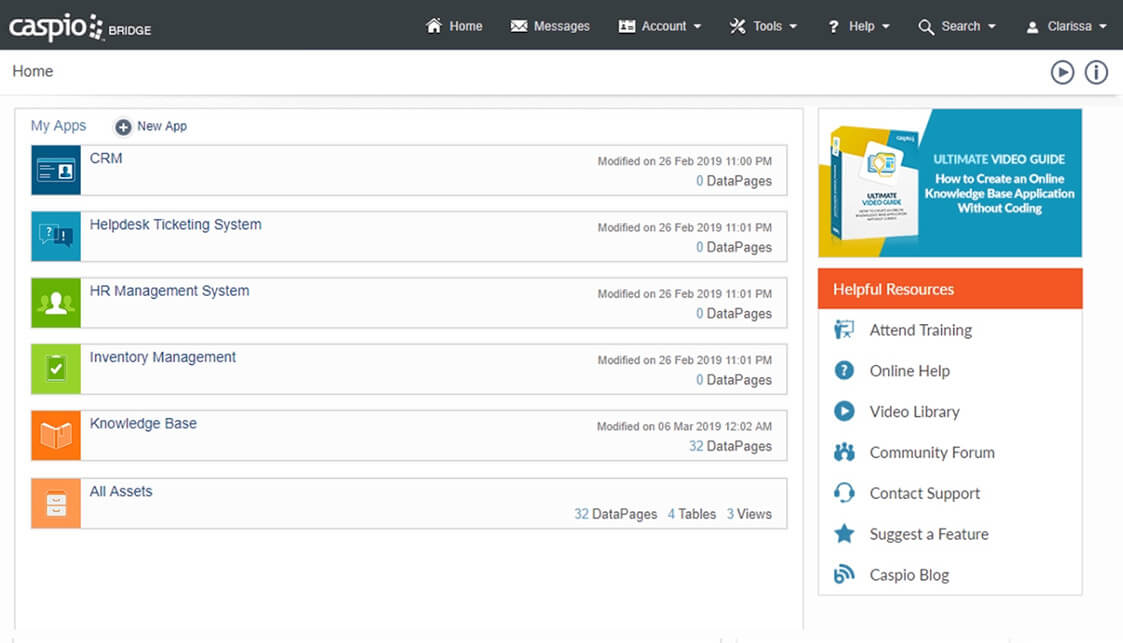Image resolution: width=1123 pixels, height=643 pixels.
Task: Click the Online Help icon
Action: tap(844, 370)
